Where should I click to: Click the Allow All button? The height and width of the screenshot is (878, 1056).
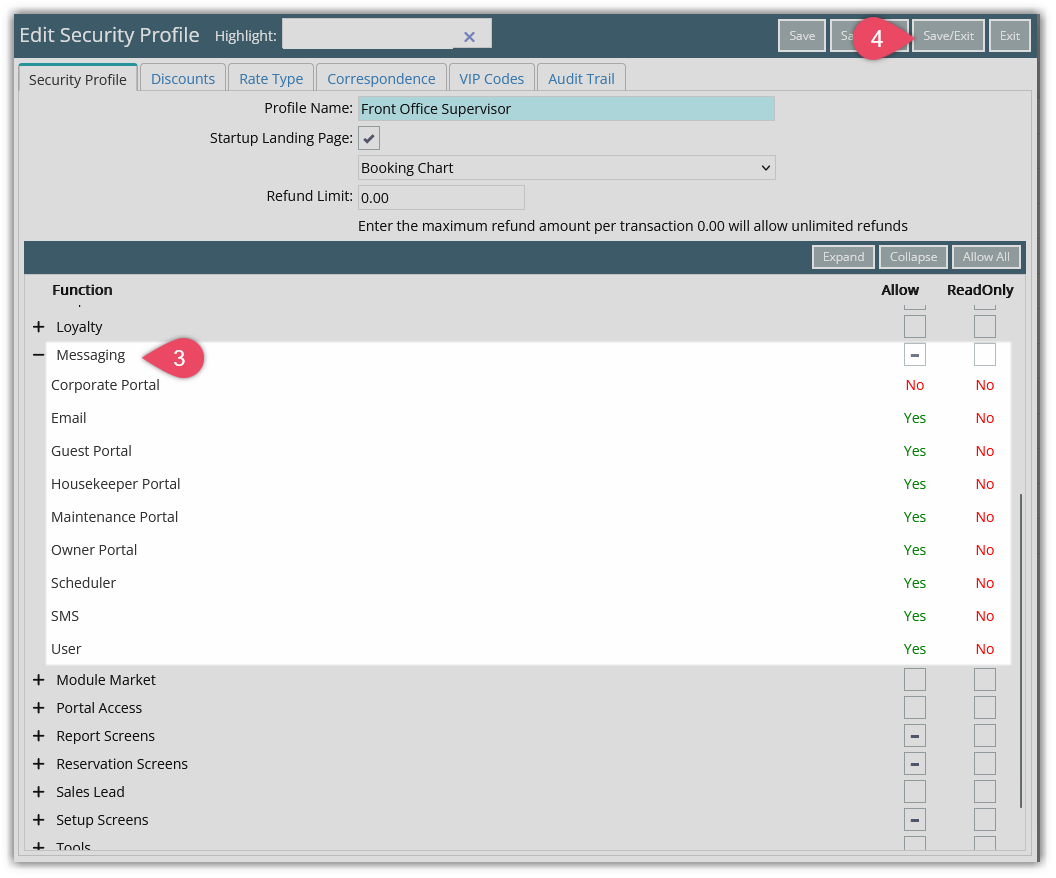[986, 257]
